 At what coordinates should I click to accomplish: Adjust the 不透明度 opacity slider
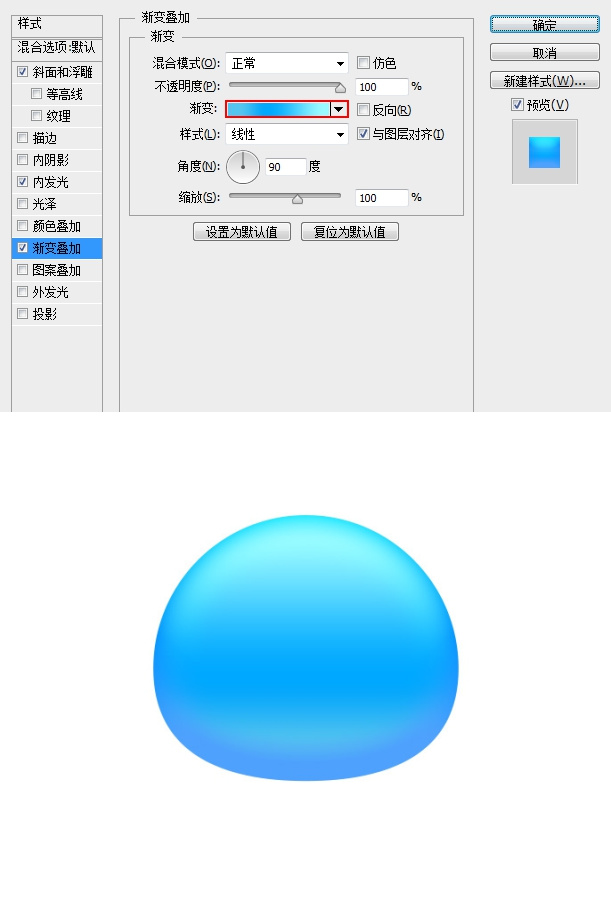pyautogui.click(x=341, y=88)
